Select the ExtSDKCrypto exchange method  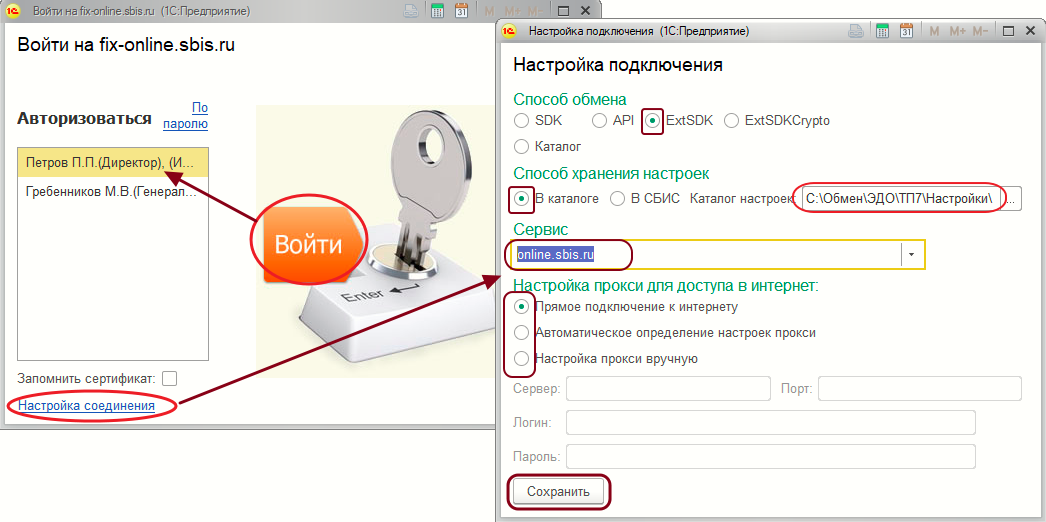(x=732, y=120)
